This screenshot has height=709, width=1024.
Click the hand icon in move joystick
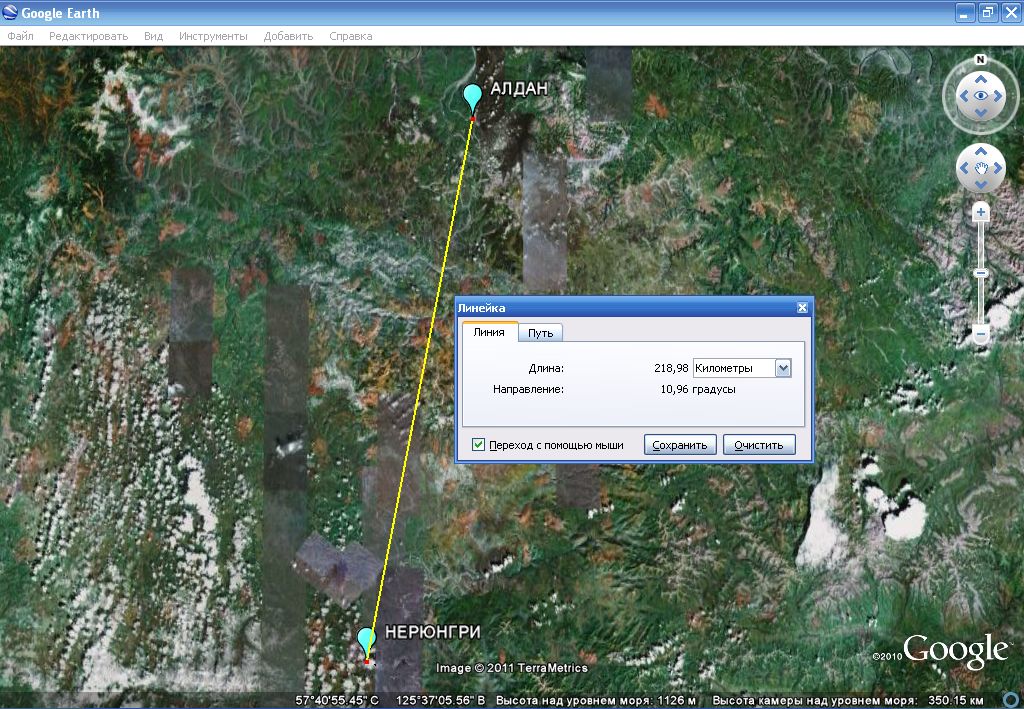tap(981, 168)
